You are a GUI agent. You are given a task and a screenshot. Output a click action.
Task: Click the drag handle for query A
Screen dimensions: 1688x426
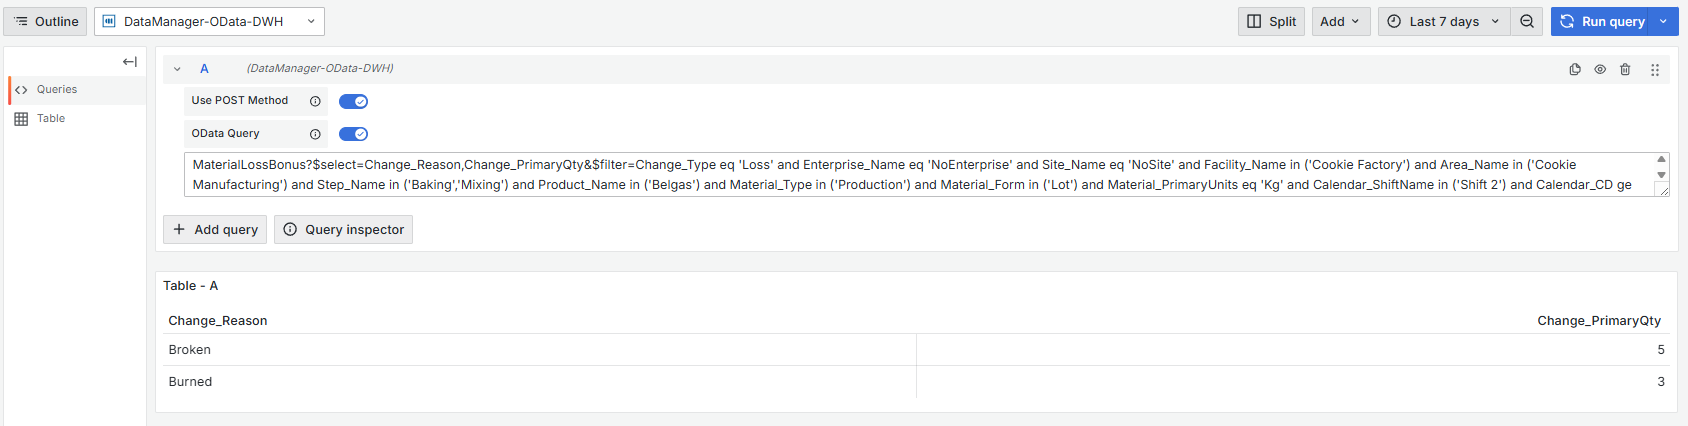[1655, 70]
